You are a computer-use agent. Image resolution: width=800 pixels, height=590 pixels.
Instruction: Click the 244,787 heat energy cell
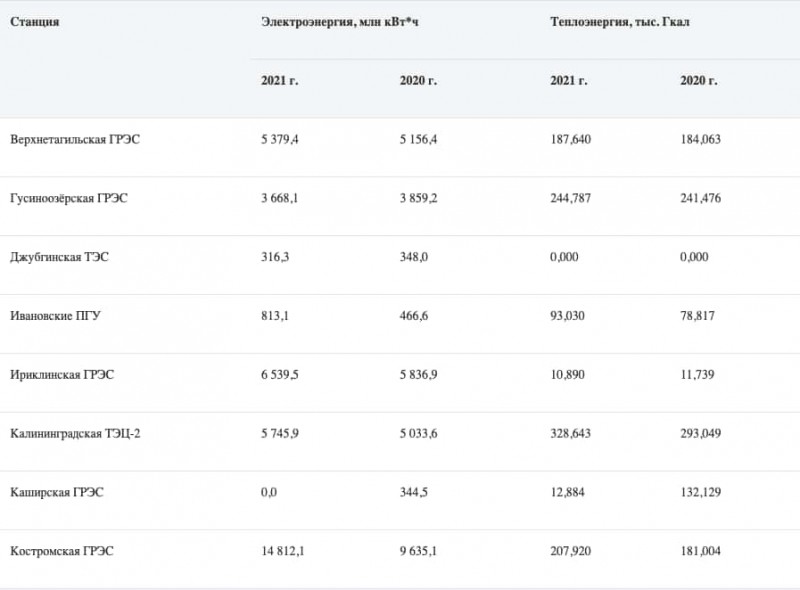pyautogui.click(x=570, y=198)
